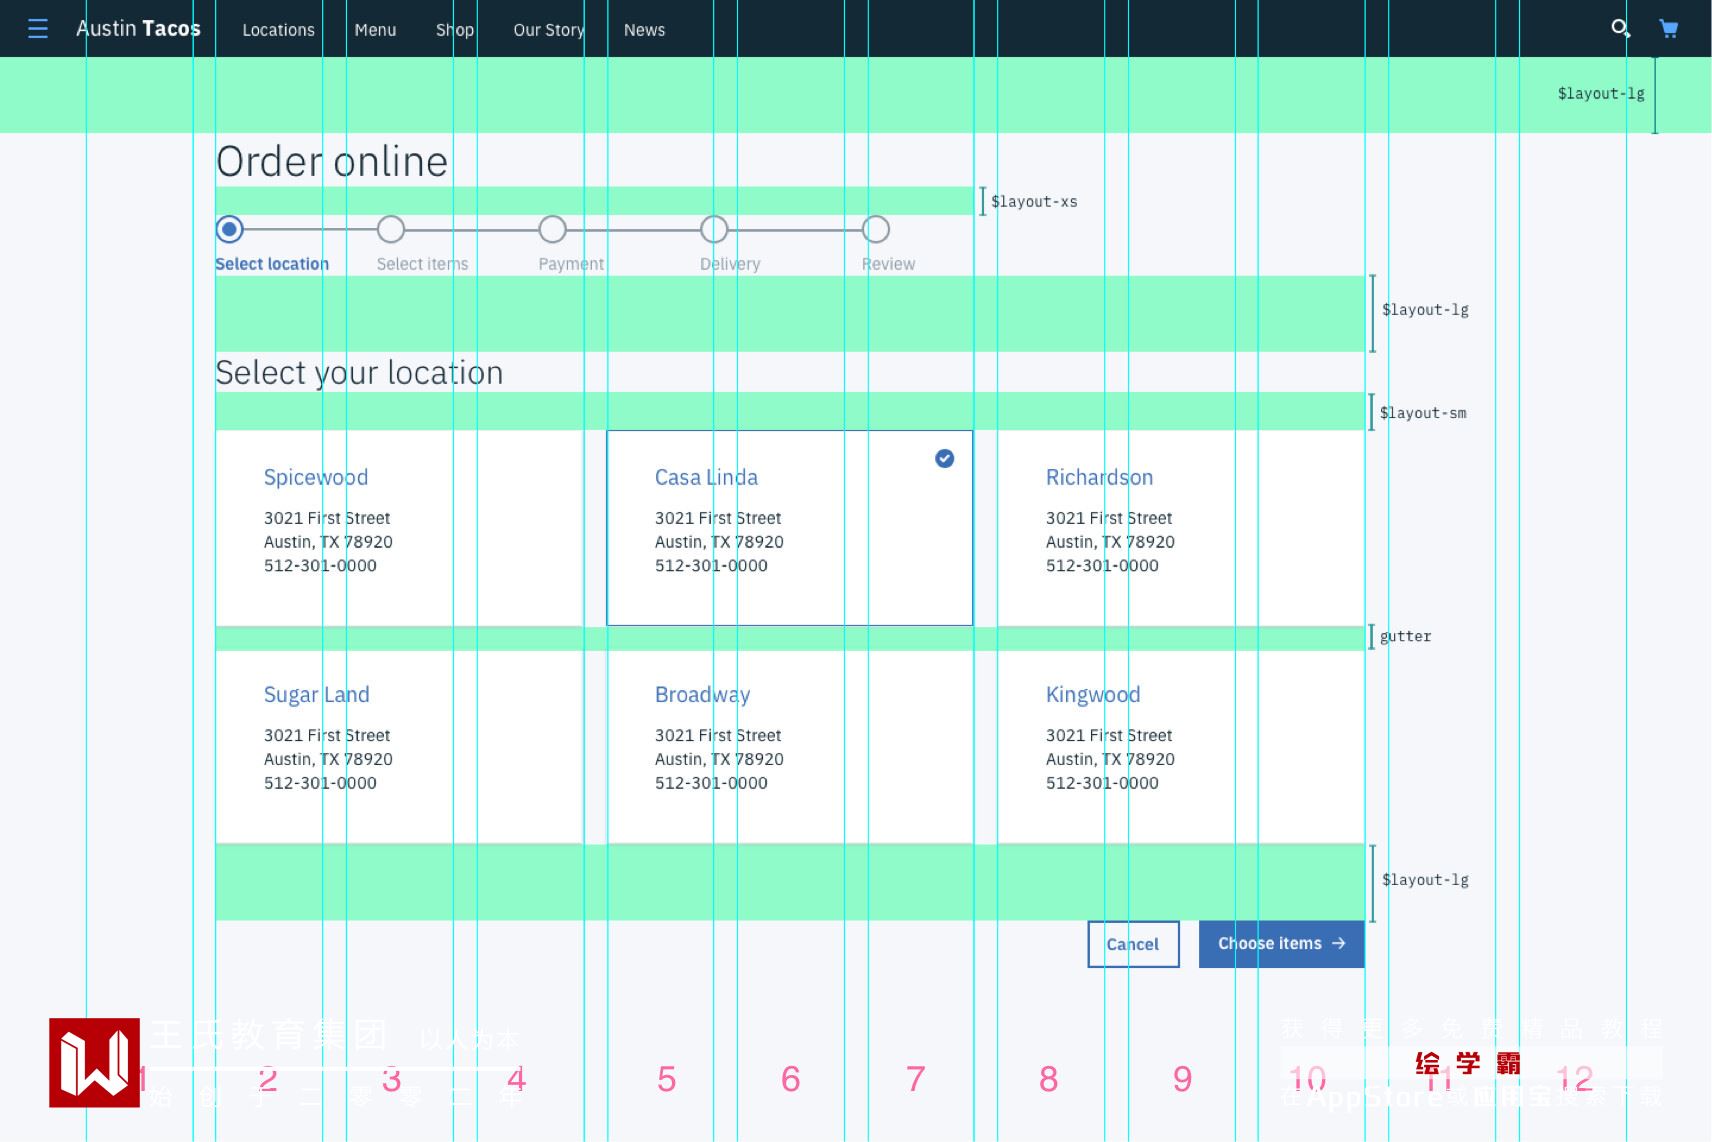Viewport: 1712px width, 1142px height.
Task: Click the Delivery step label
Action: [730, 264]
